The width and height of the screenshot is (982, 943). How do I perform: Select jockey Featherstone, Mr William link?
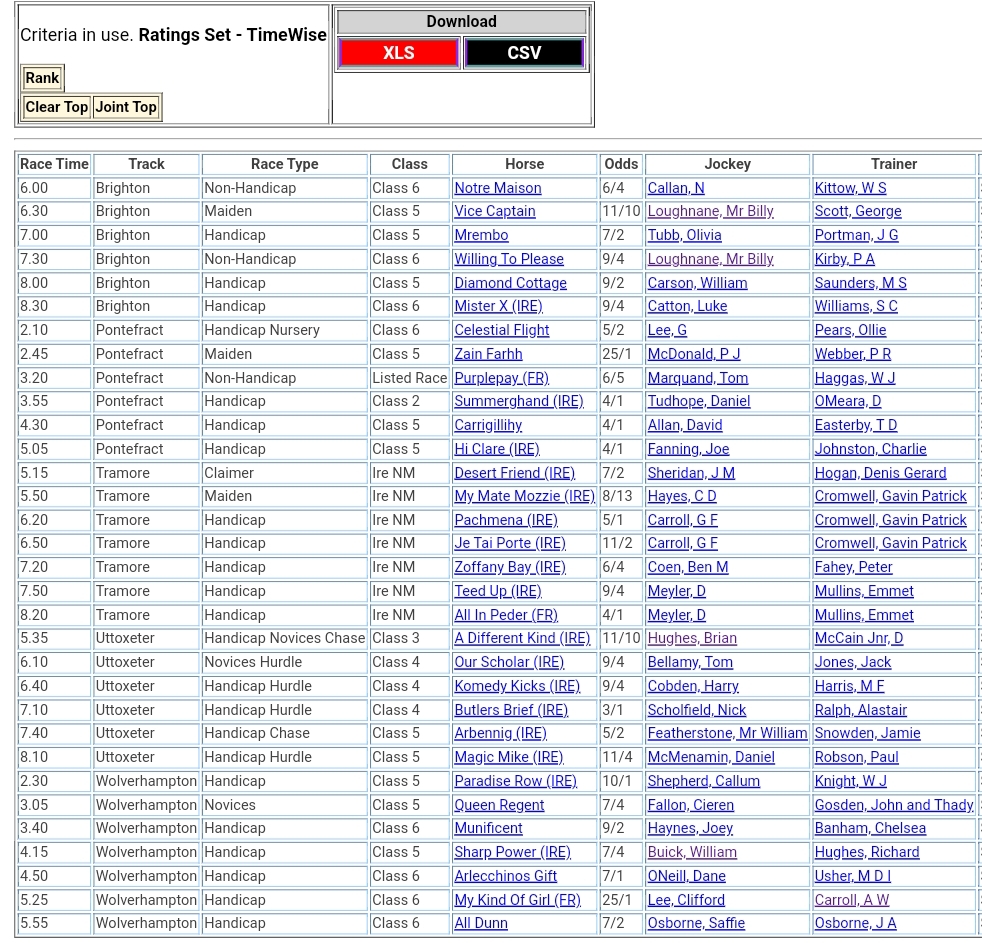pos(727,733)
